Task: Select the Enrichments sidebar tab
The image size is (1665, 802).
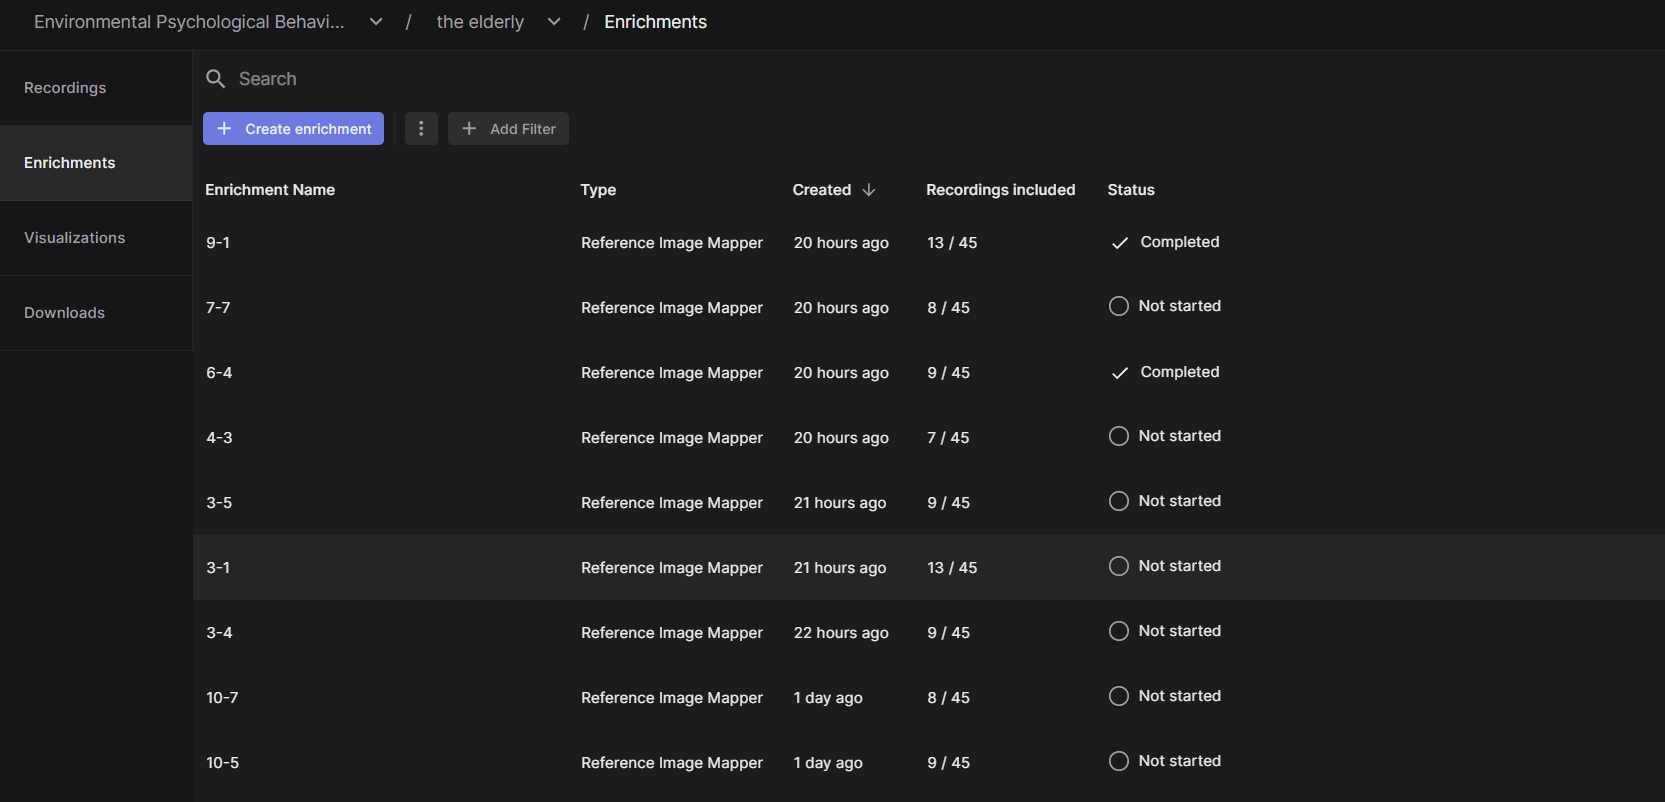Action: tap(96, 163)
